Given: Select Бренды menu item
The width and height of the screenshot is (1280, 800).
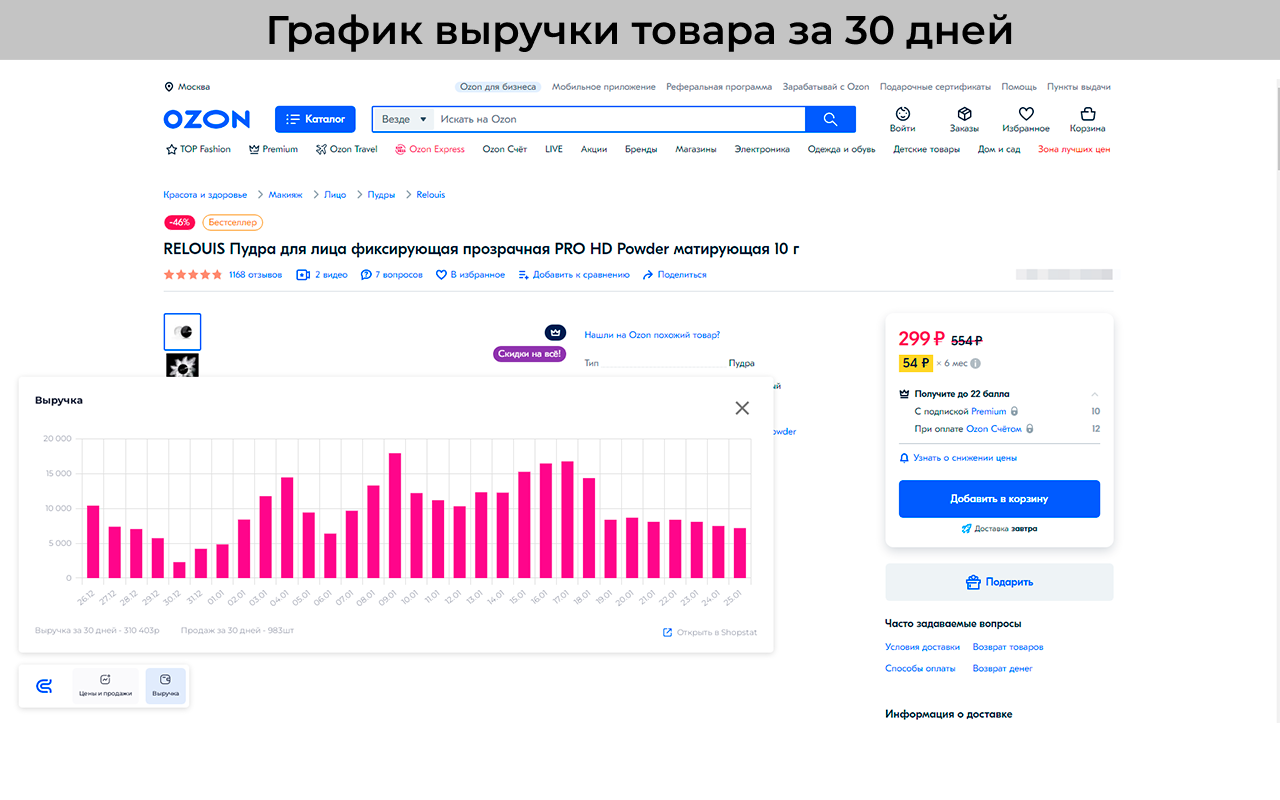Looking at the screenshot, I should coord(641,149).
